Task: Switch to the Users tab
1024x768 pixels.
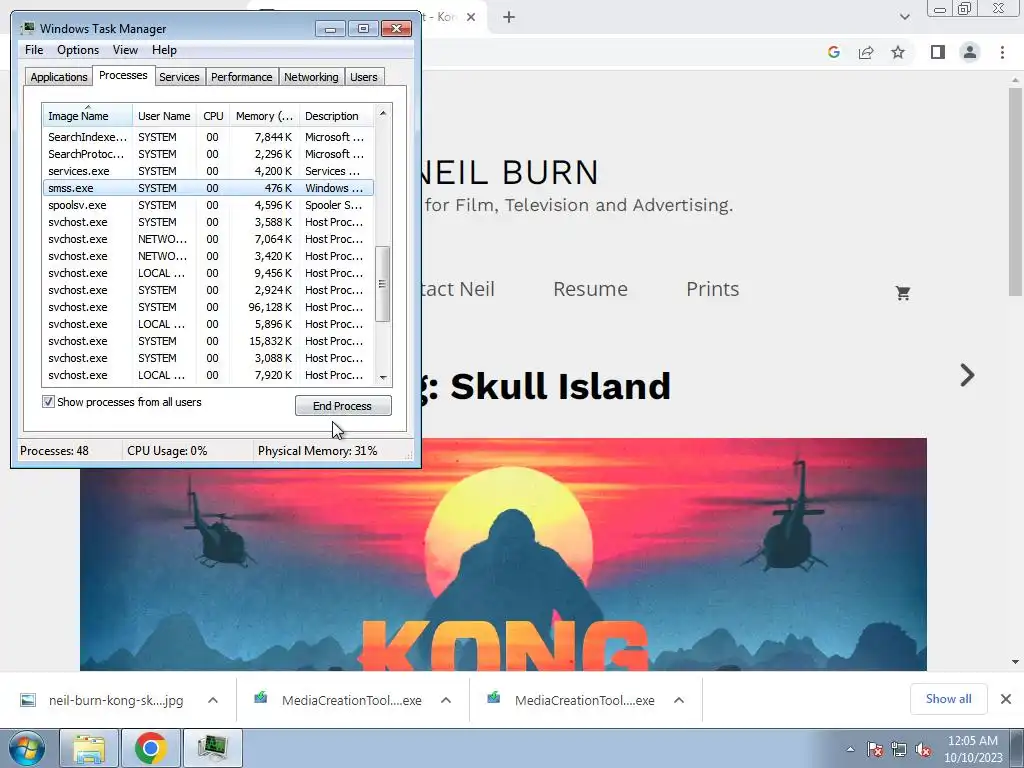Action: [x=364, y=76]
